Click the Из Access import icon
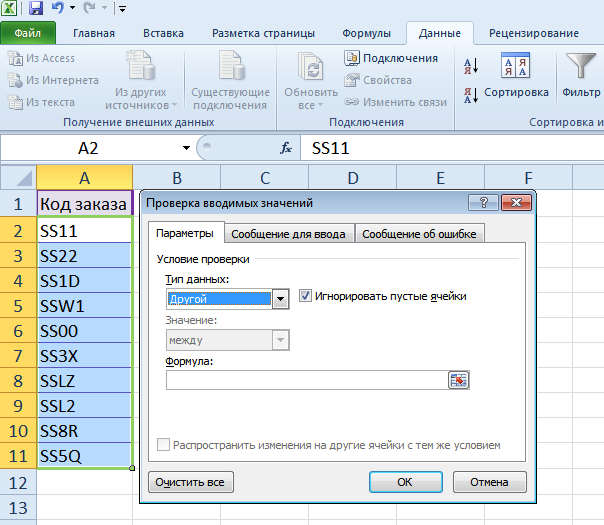Screen dimensions: 604x525 [x=15, y=59]
